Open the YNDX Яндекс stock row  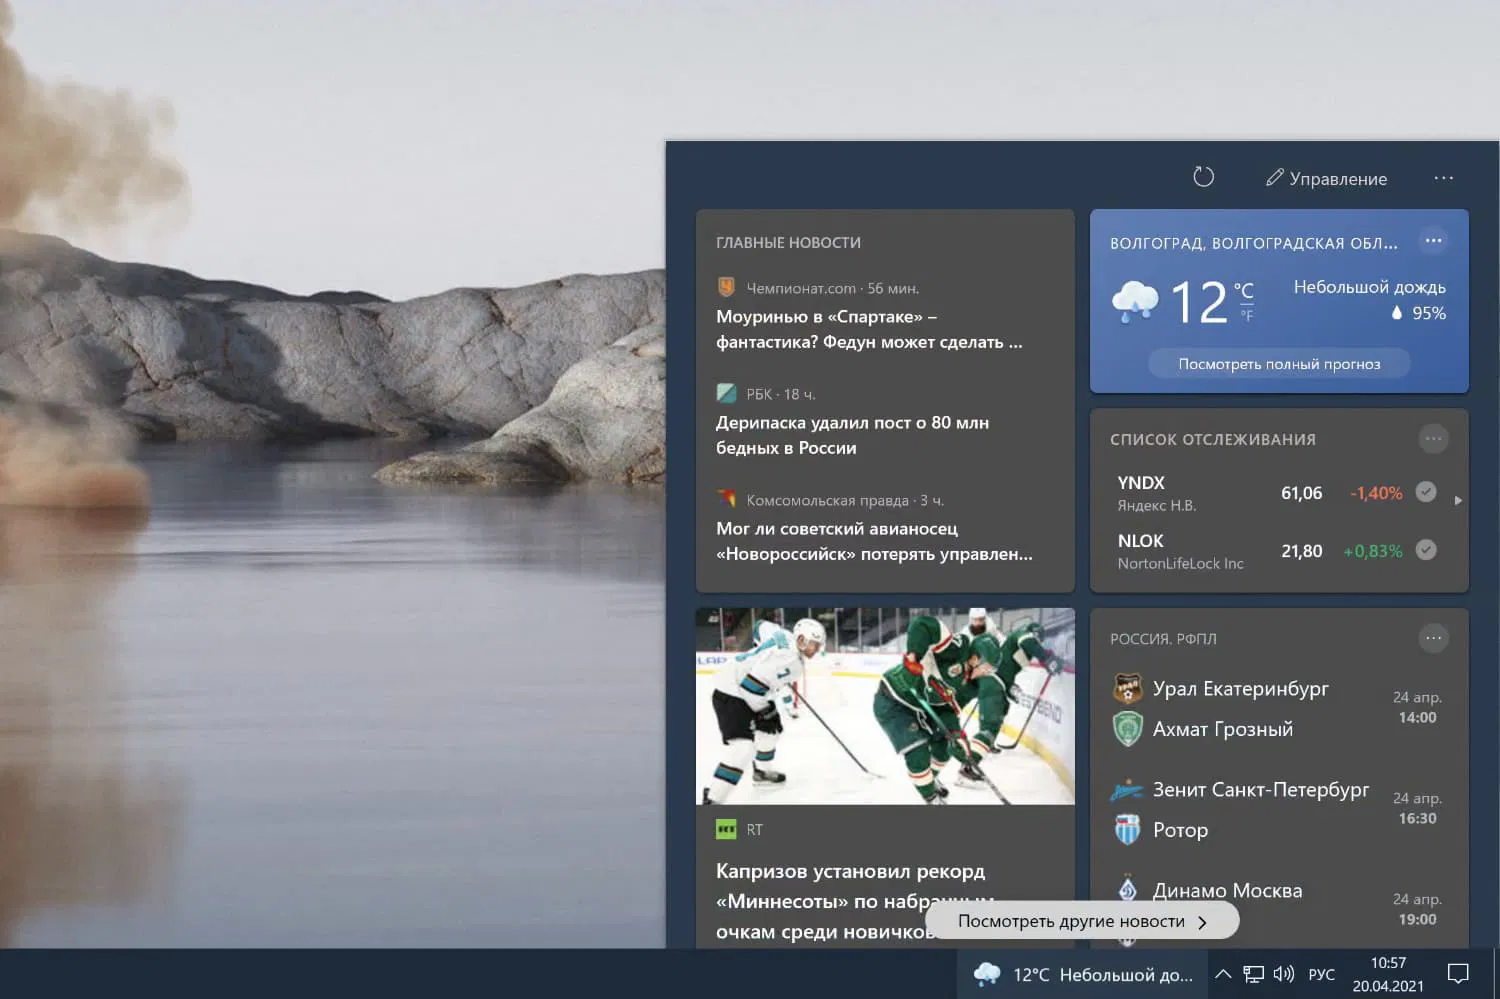[1277, 493]
